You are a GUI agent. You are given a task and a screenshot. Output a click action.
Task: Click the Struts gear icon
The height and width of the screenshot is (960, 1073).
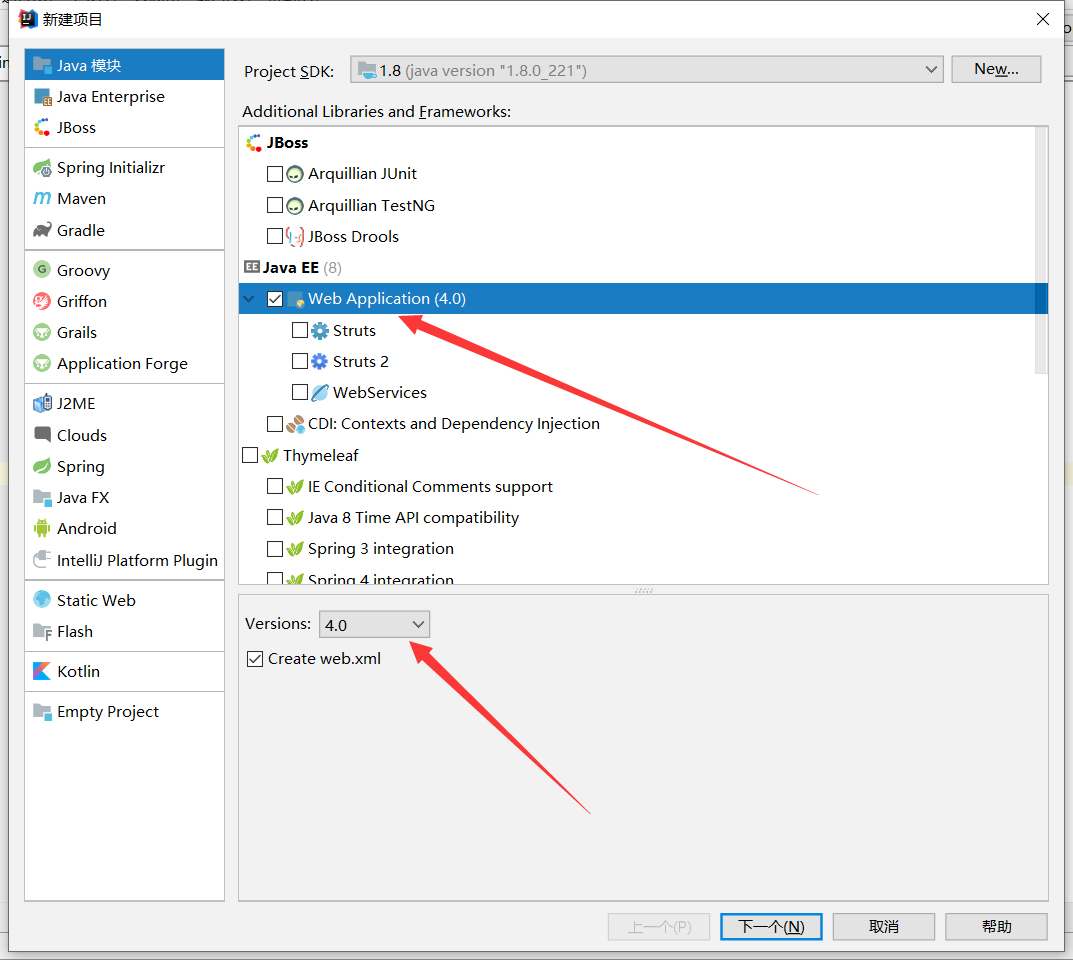pyautogui.click(x=320, y=330)
